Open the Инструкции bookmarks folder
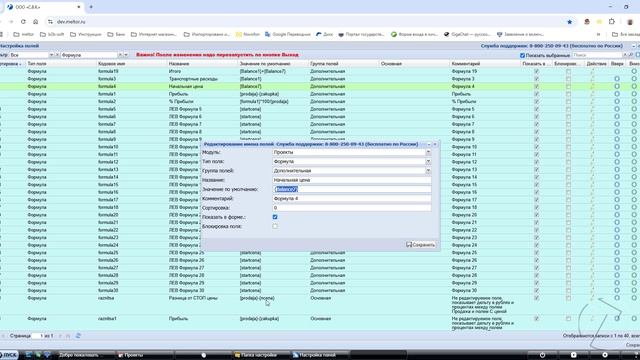 (x=86, y=34)
